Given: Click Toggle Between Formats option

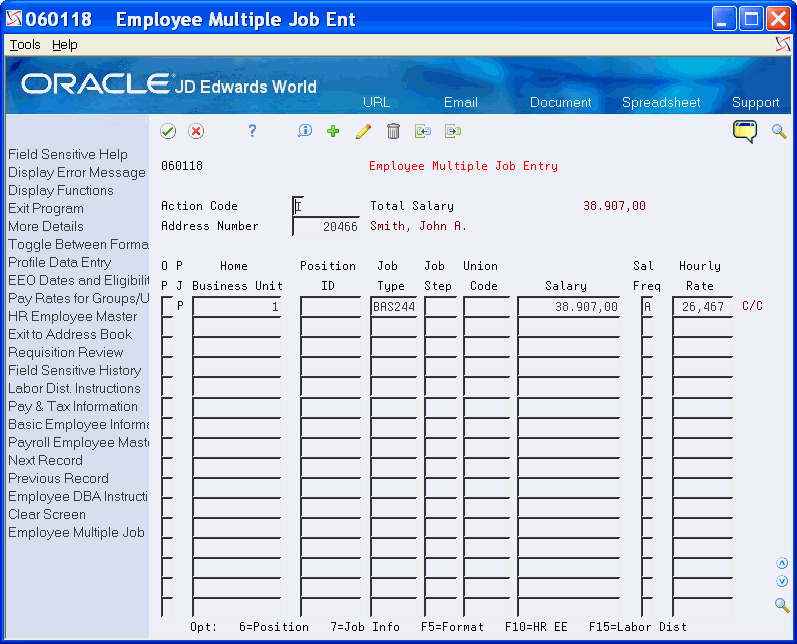Looking at the screenshot, I should 78,244.
